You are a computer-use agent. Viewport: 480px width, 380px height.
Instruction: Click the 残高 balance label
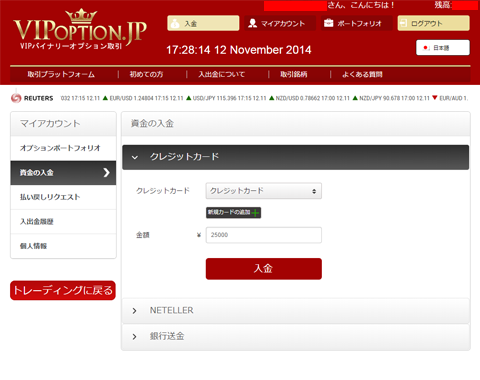pos(443,5)
